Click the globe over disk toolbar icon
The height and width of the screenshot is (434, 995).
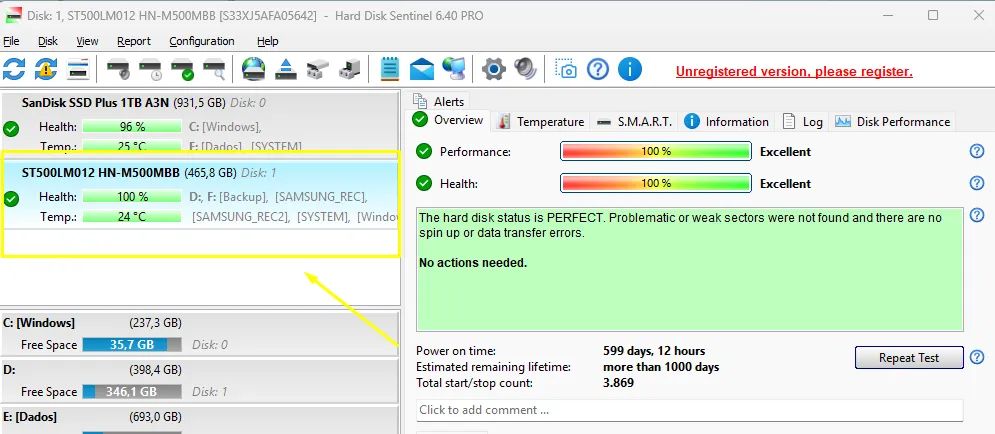(x=253, y=69)
